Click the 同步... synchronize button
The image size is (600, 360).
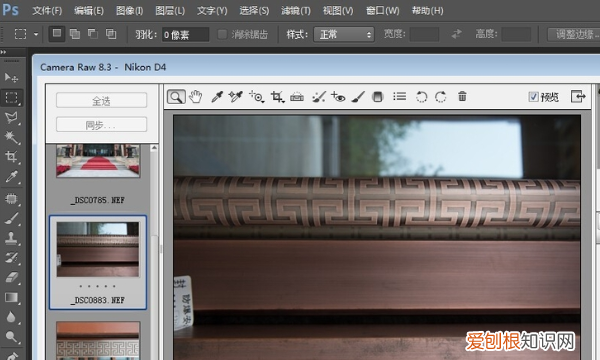[x=101, y=125]
